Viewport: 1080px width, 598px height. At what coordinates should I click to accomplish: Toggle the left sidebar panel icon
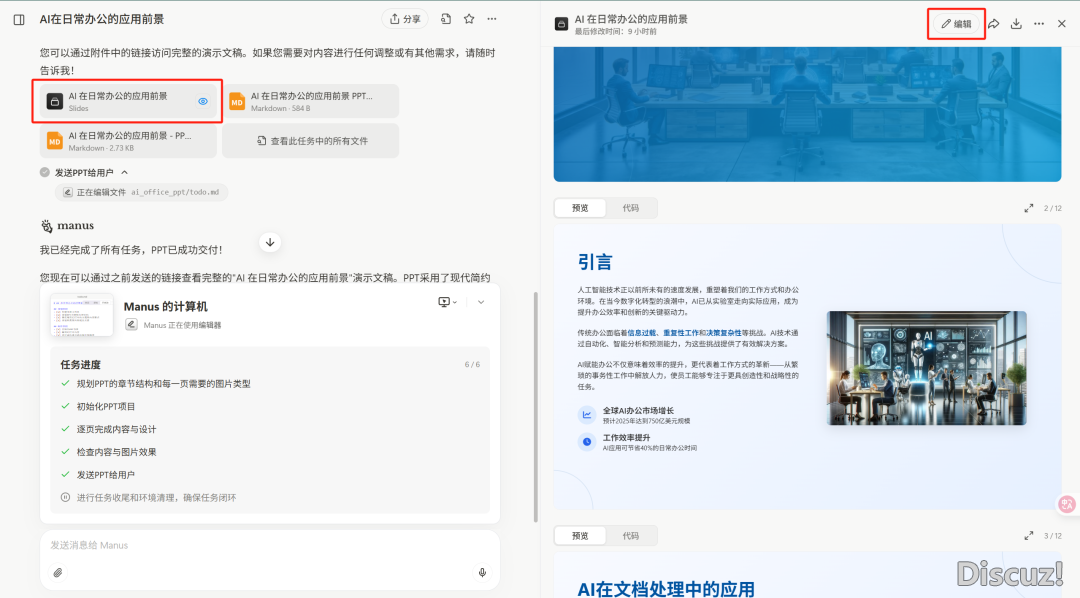(x=19, y=19)
